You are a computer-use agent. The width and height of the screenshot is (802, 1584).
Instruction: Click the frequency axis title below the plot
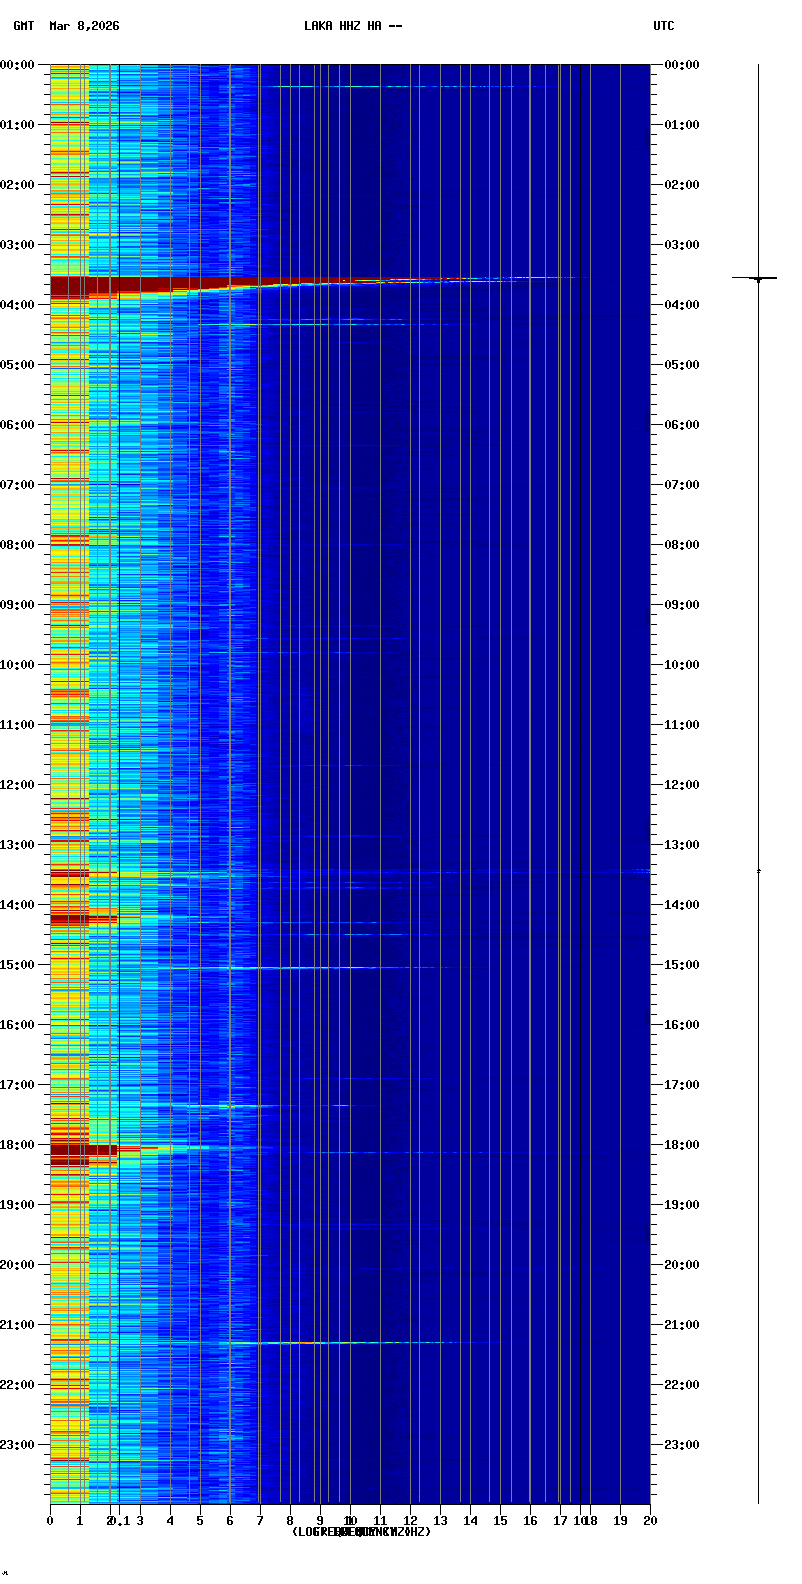tap(361, 1532)
